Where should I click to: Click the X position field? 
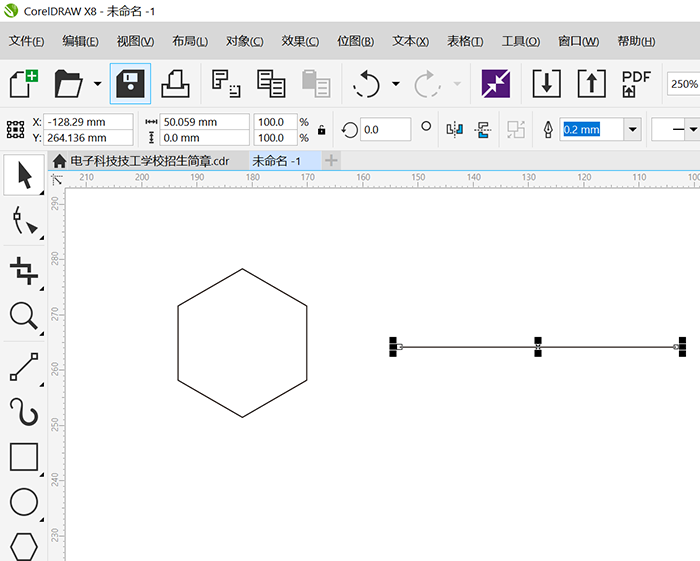[x=88, y=122]
